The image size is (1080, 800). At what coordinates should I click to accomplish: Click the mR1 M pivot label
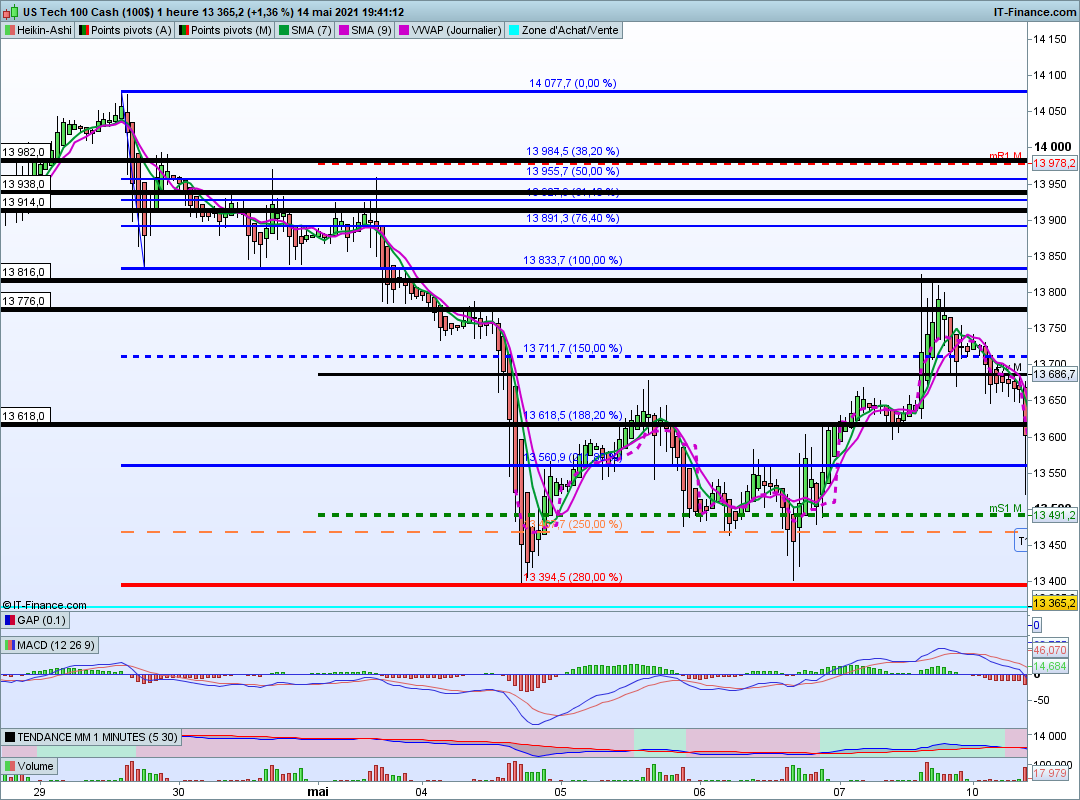coord(1005,156)
